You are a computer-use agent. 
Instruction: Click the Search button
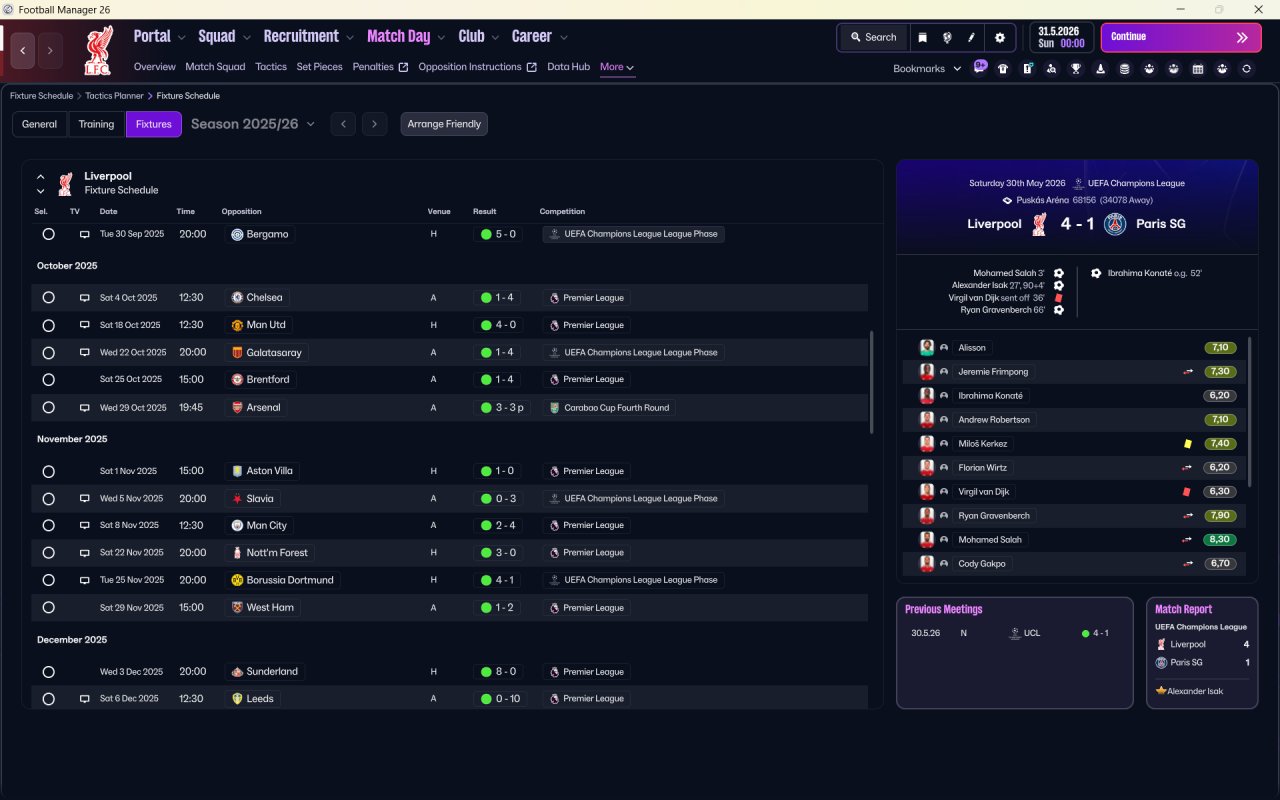[x=873, y=37]
